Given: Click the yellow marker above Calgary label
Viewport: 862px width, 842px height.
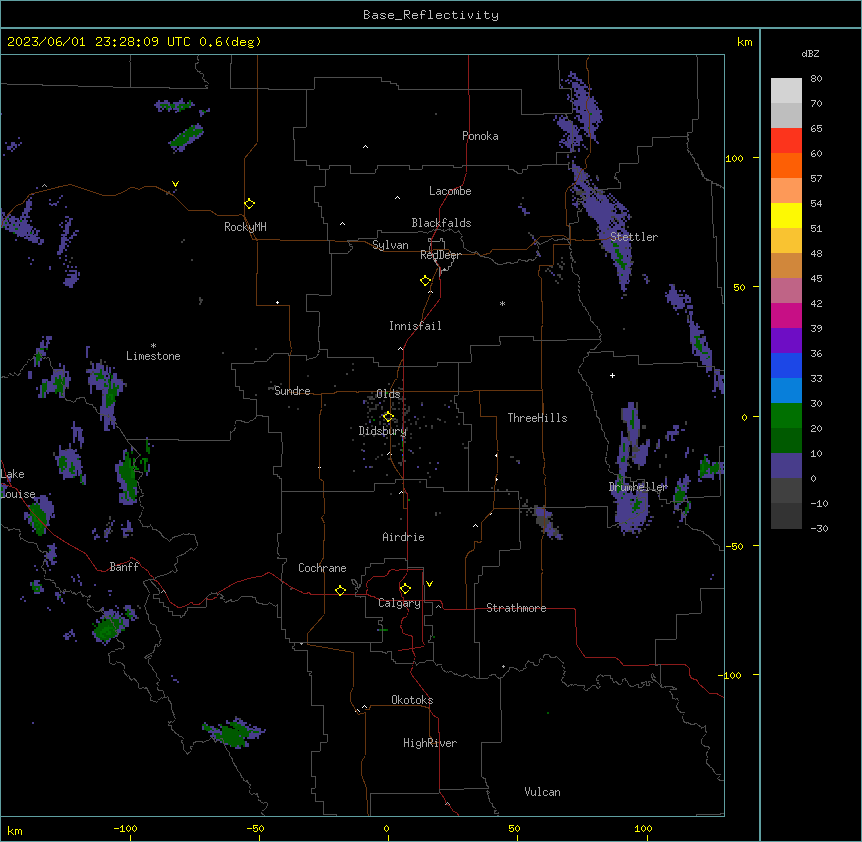Looking at the screenshot, I should [405, 589].
